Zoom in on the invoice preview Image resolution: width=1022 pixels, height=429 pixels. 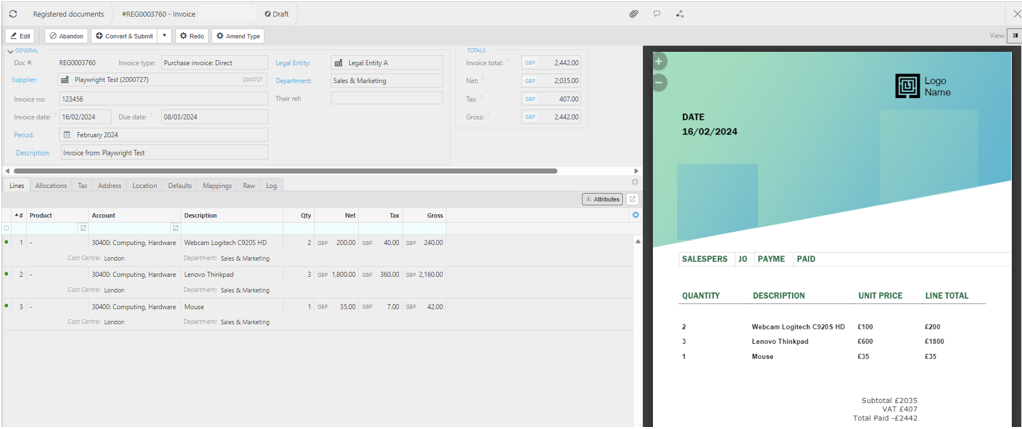tap(659, 62)
